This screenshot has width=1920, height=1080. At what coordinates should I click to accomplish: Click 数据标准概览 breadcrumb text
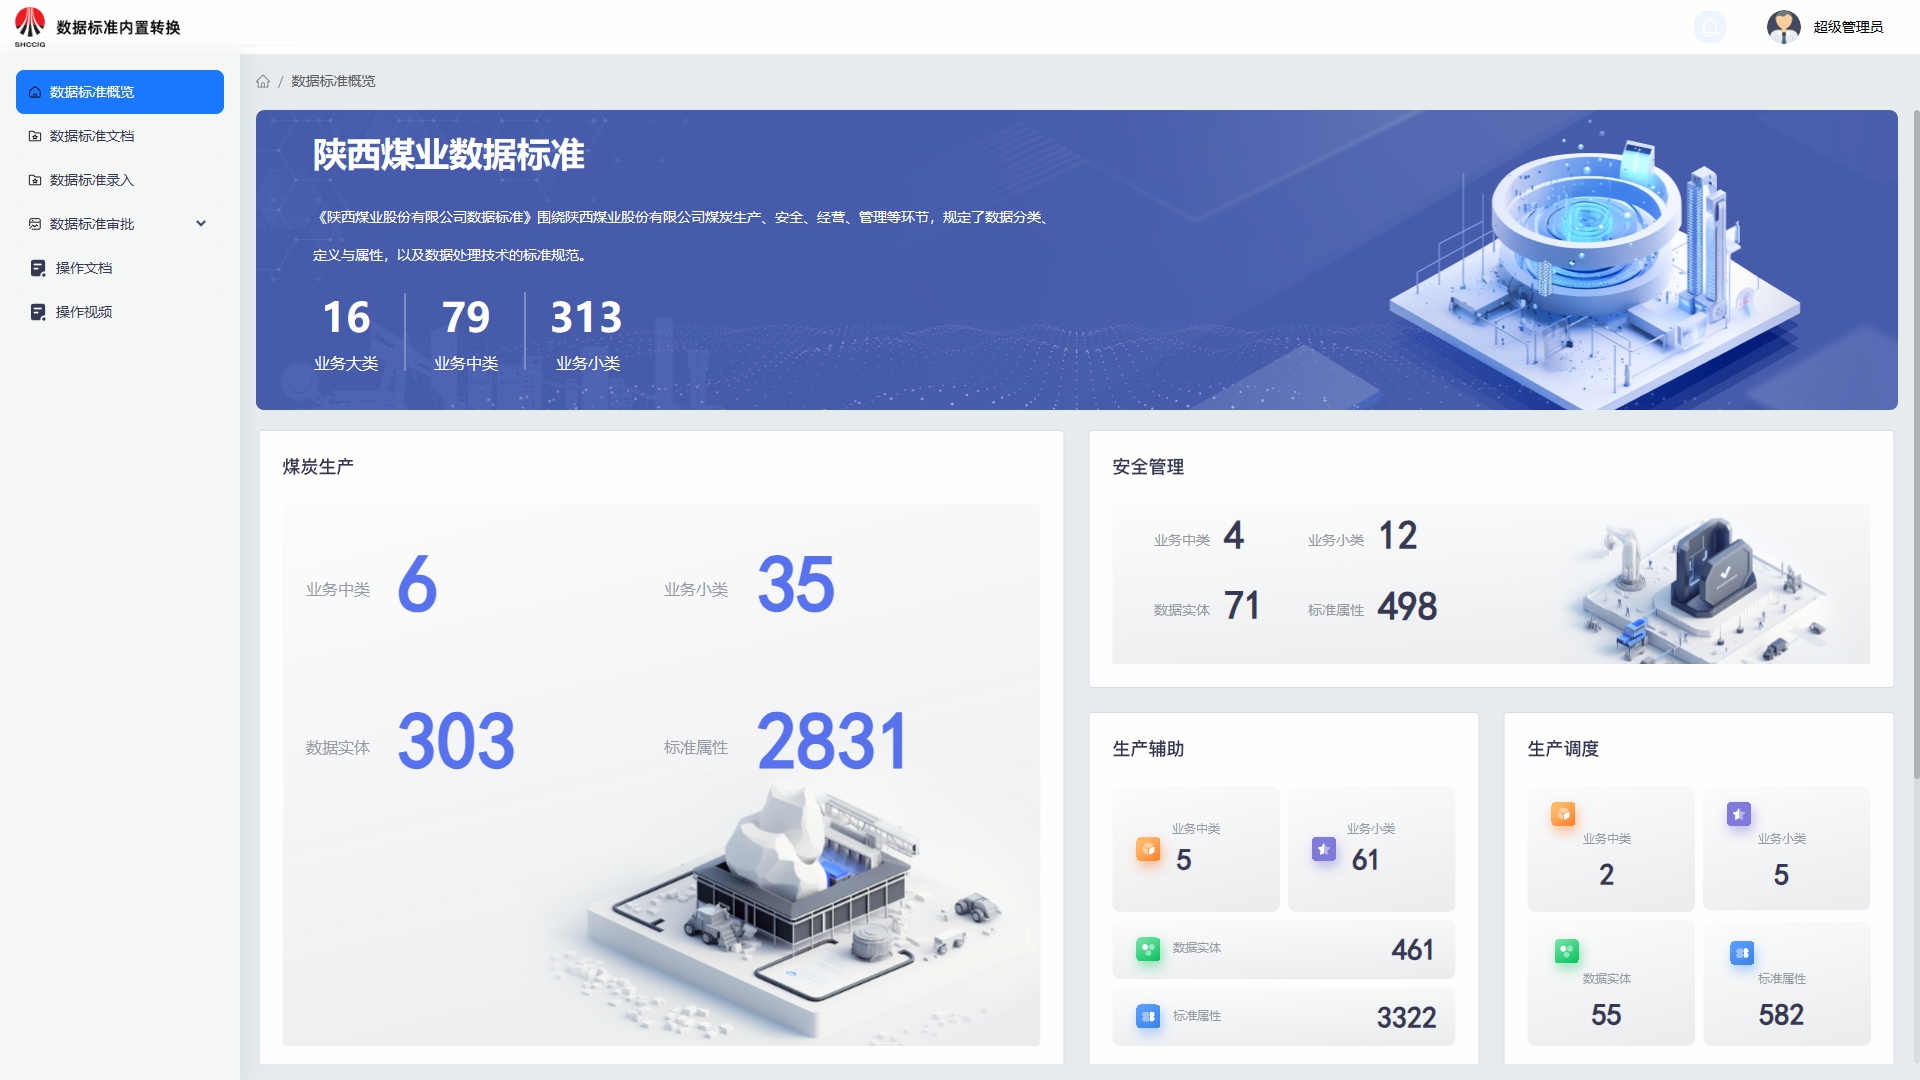tap(333, 81)
